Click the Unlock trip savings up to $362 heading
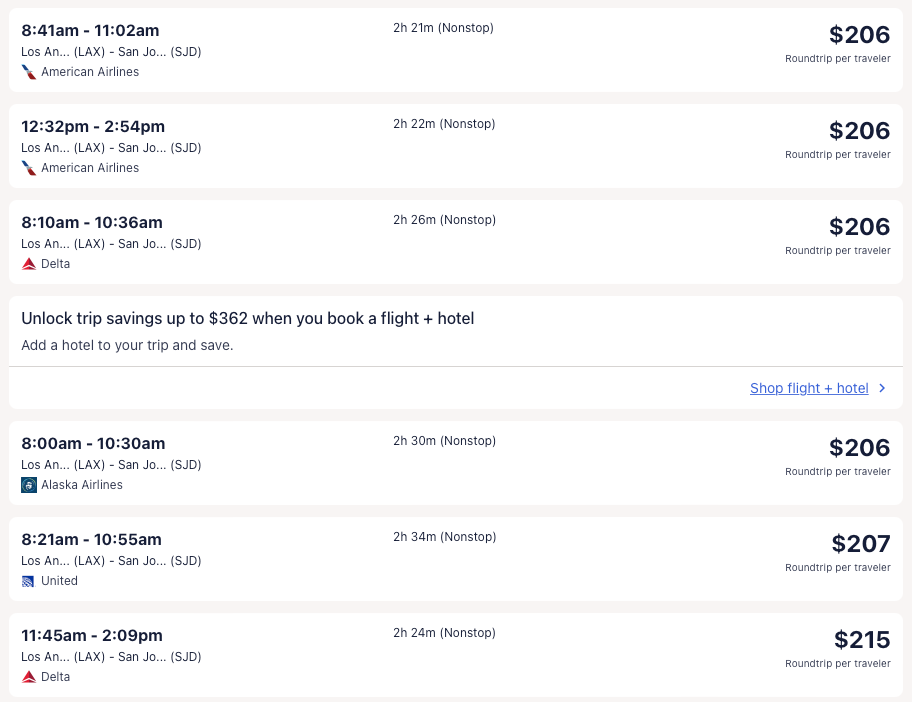Screen dimensions: 912x702 point(248,319)
